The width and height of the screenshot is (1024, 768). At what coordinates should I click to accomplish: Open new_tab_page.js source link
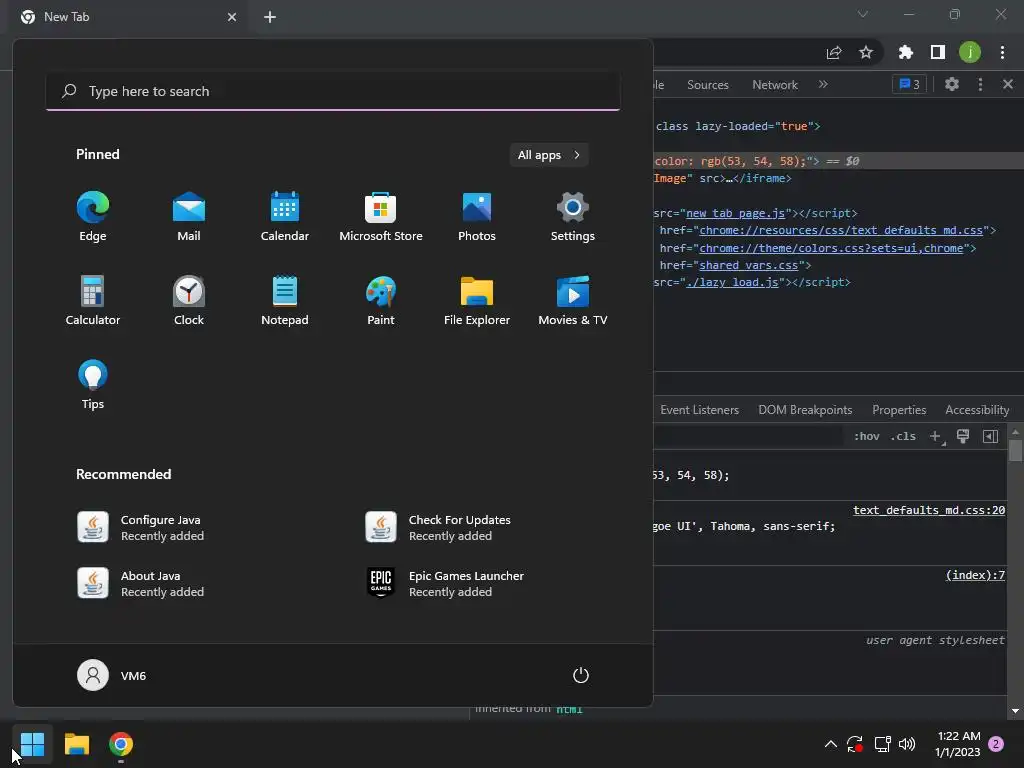[735, 214]
